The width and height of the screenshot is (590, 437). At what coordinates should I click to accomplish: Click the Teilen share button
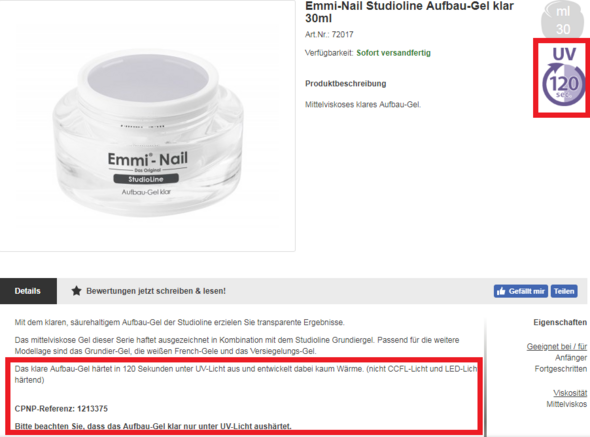point(564,291)
